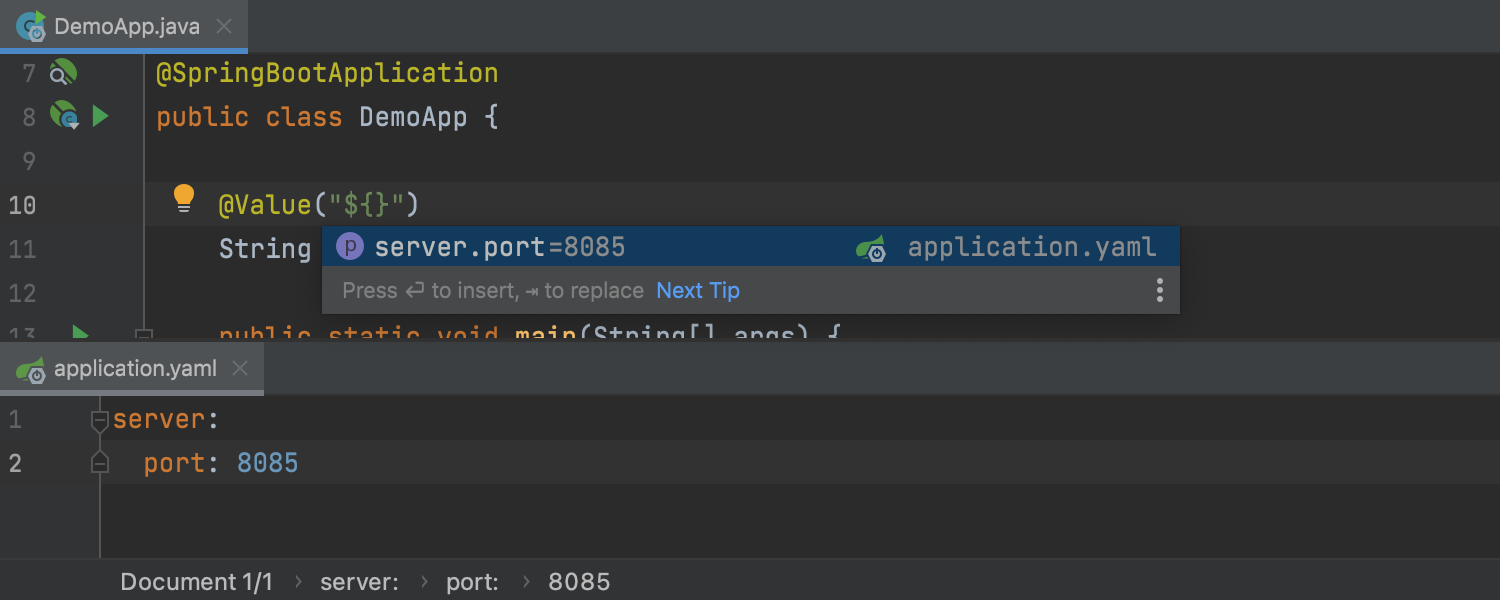Click the Spring class gutter icon on line 8
1500x600 pixels.
tap(64, 117)
